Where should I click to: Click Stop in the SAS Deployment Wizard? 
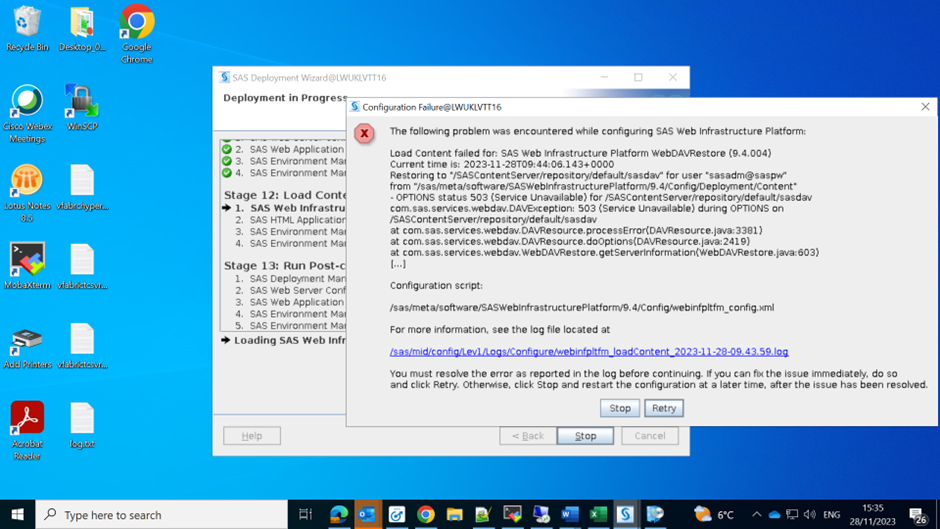tap(585, 436)
